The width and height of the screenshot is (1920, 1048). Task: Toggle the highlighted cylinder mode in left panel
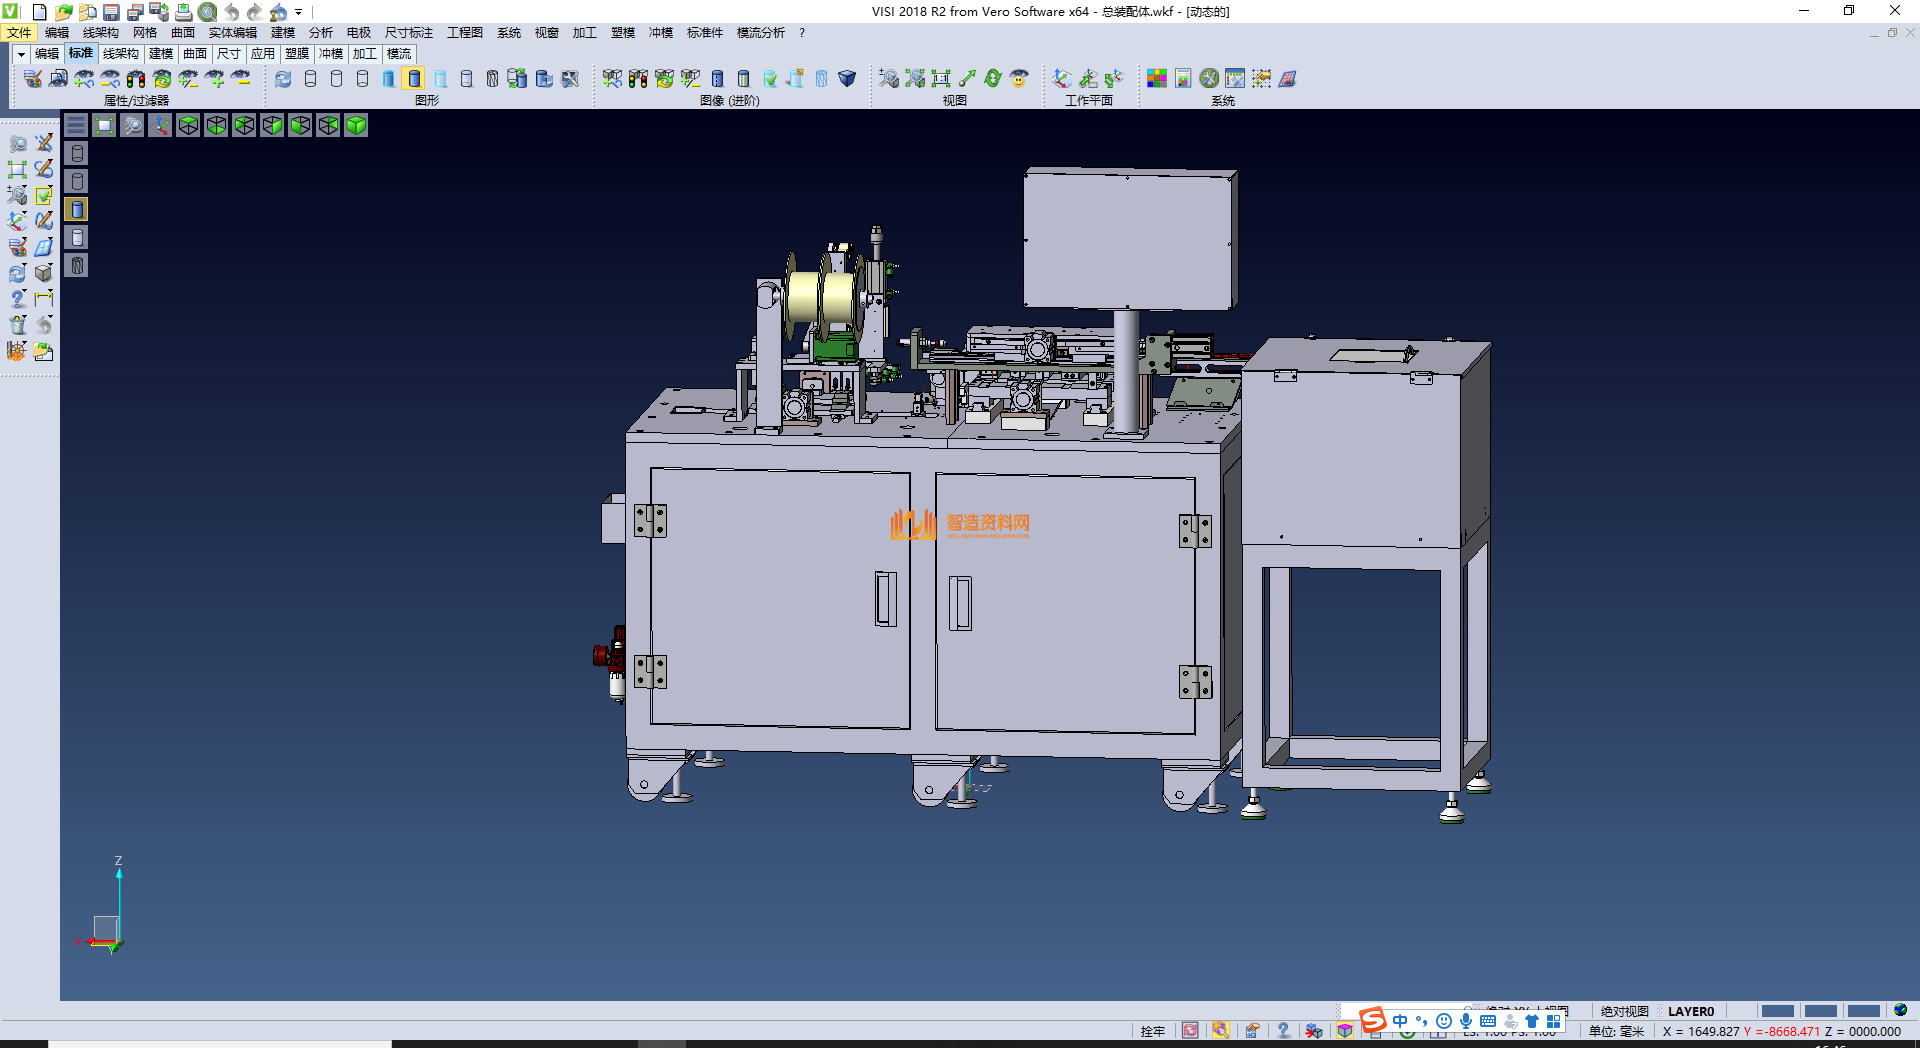point(77,209)
